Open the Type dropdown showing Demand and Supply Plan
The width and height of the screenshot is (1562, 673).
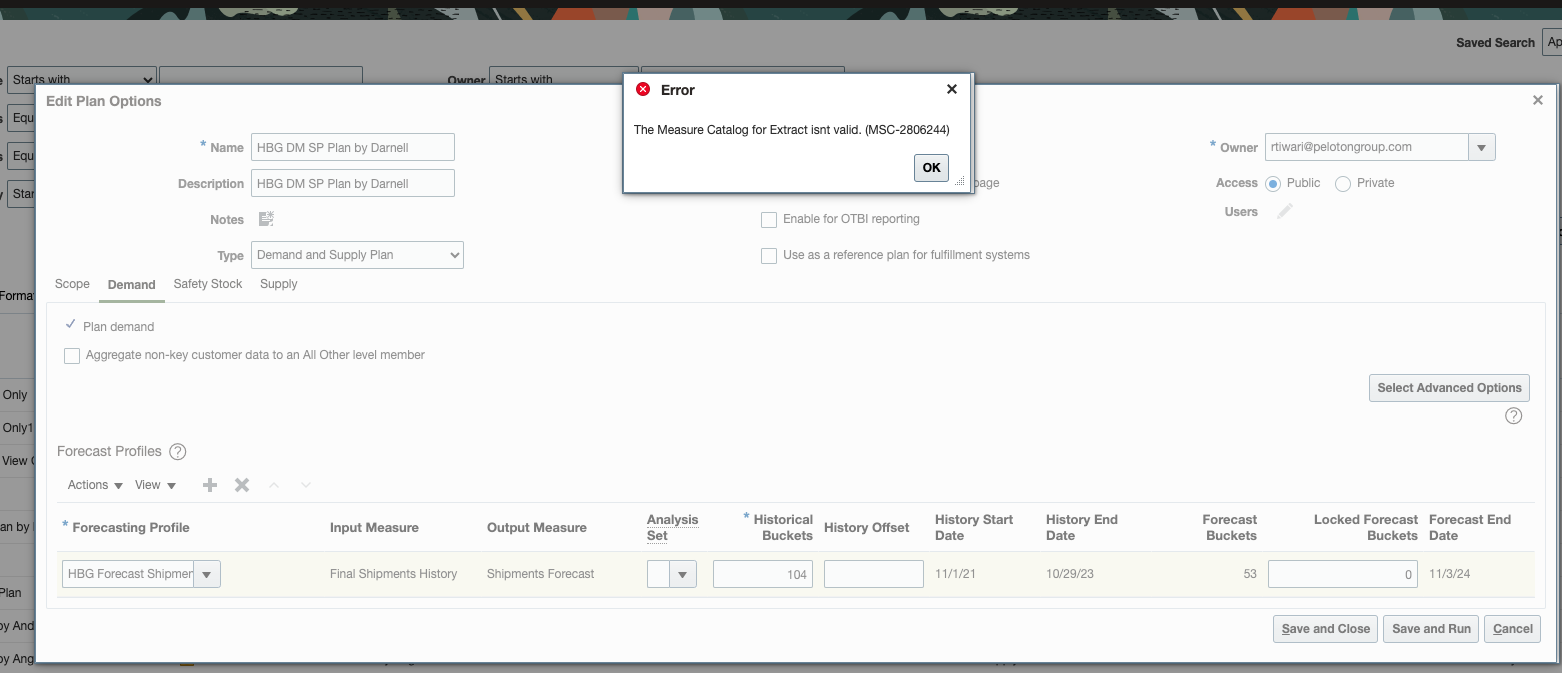(357, 255)
